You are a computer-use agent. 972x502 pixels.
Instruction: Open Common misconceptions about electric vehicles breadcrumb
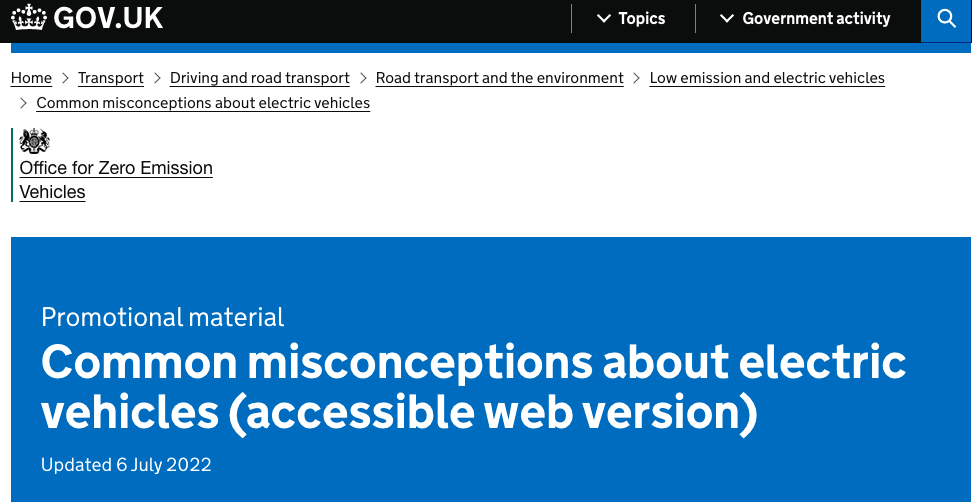[203, 103]
